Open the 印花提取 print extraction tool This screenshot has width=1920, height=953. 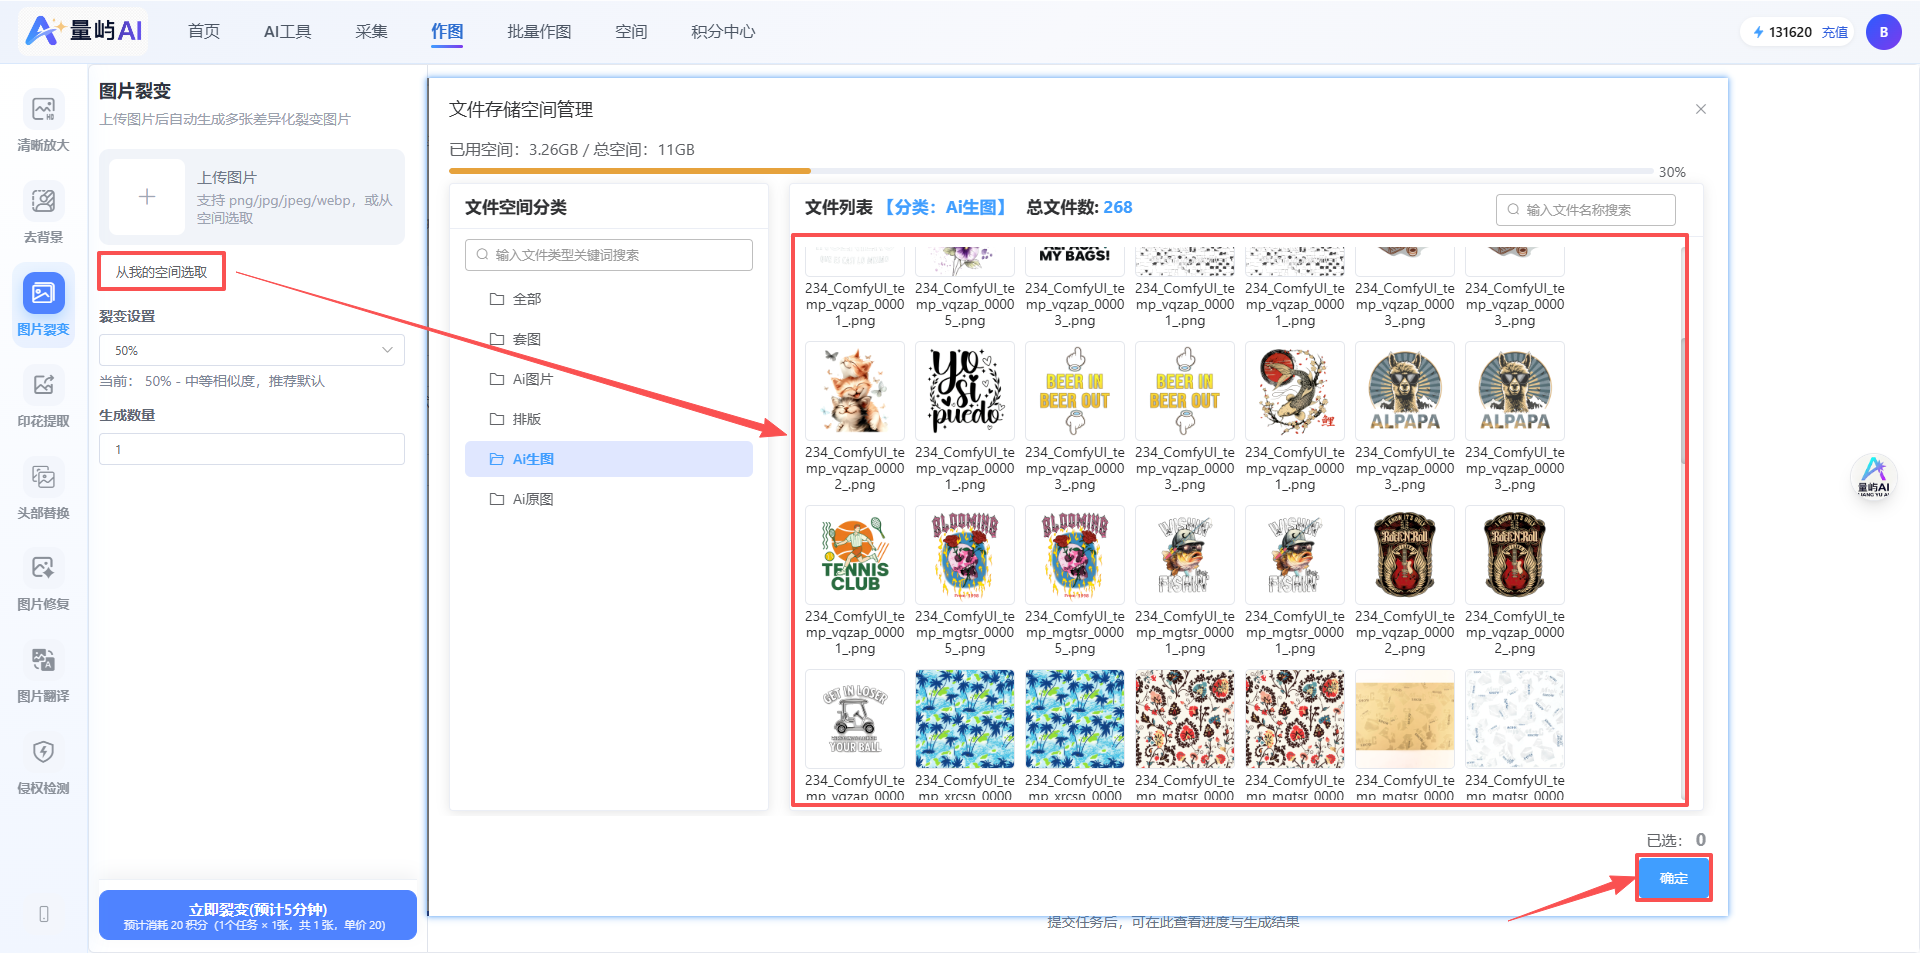coord(43,397)
